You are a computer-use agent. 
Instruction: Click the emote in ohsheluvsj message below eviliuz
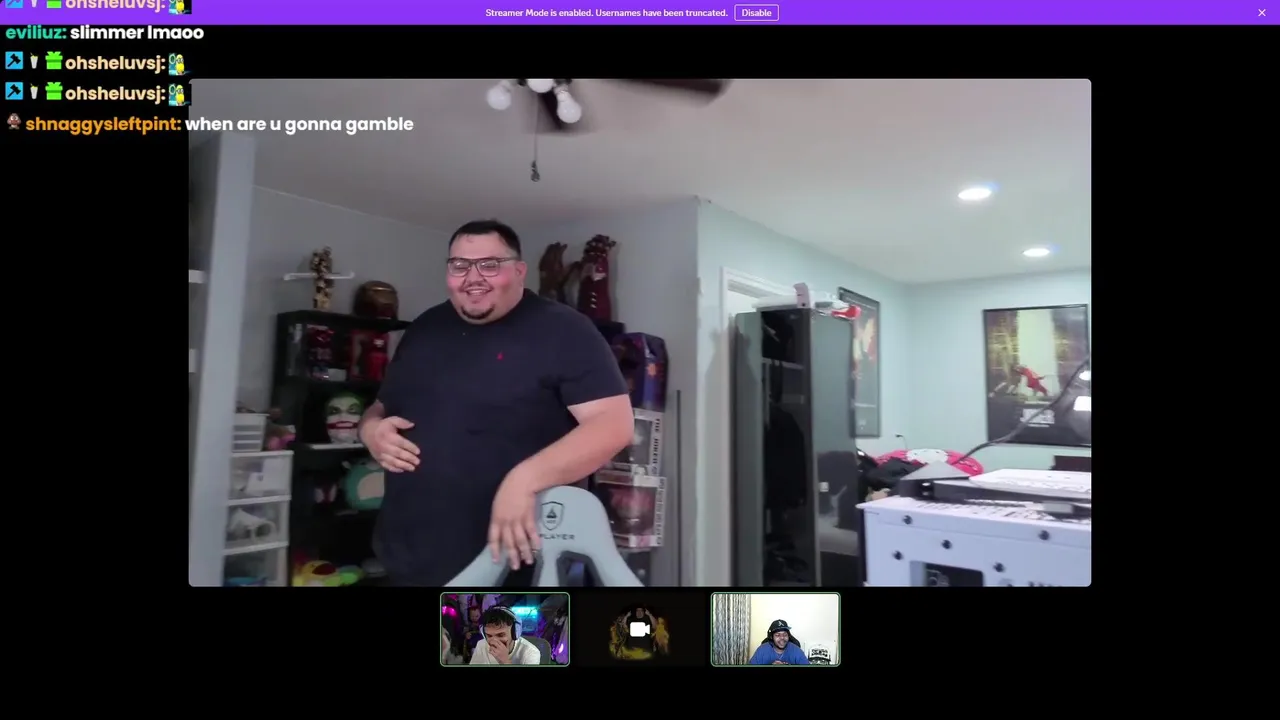(177, 64)
